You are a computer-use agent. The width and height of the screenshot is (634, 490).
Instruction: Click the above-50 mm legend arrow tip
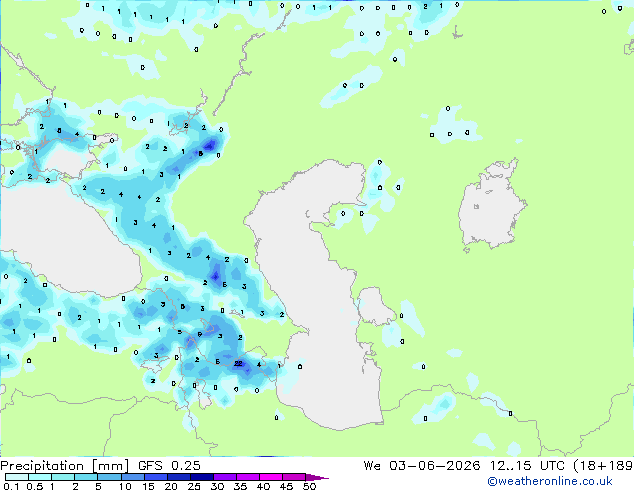click(x=317, y=477)
